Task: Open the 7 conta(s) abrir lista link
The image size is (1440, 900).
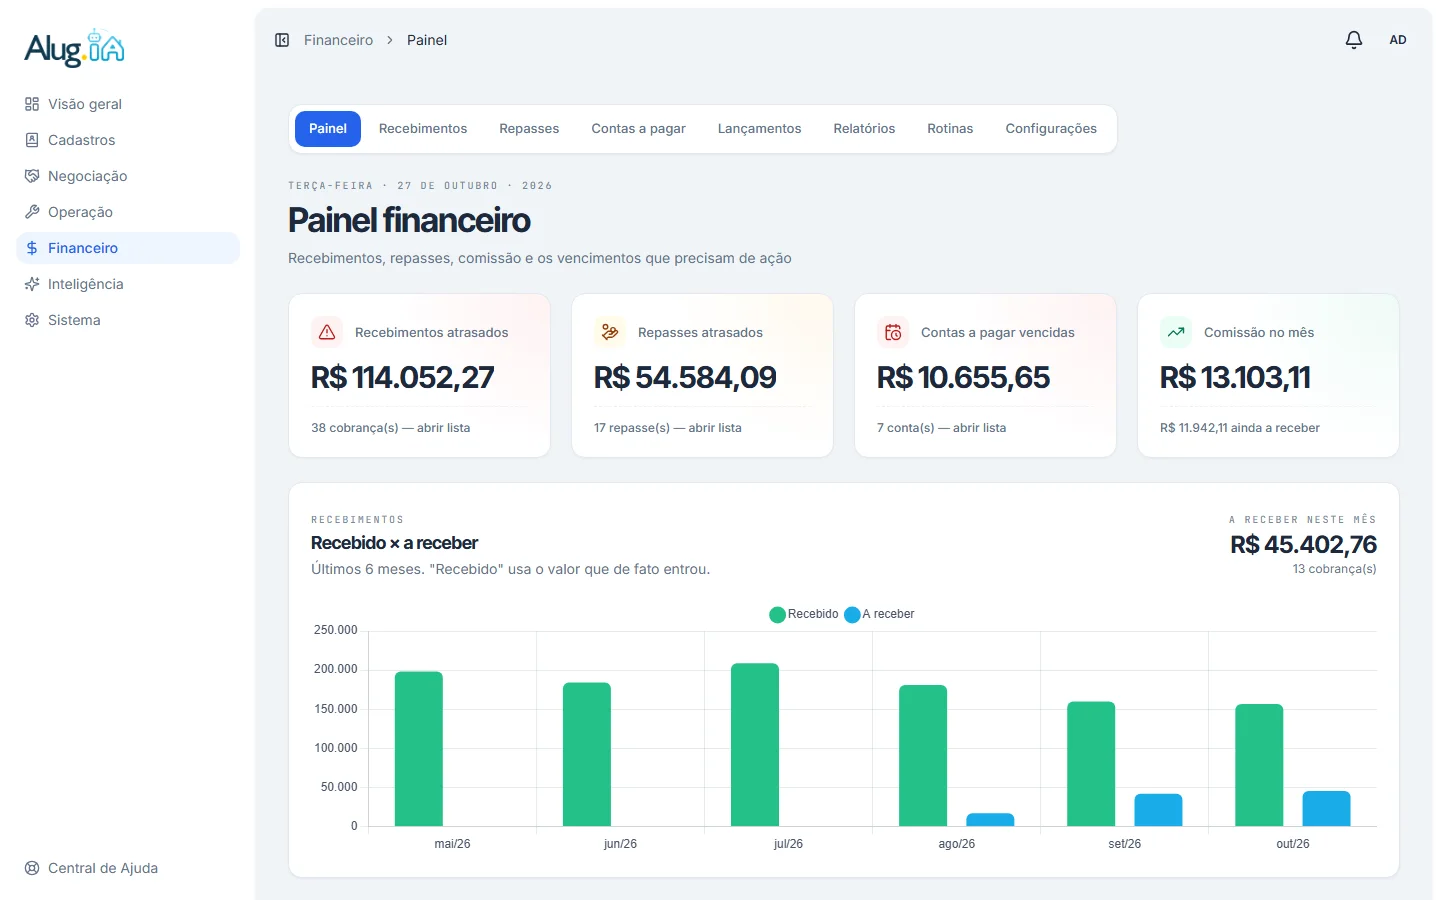Action: coord(942,427)
